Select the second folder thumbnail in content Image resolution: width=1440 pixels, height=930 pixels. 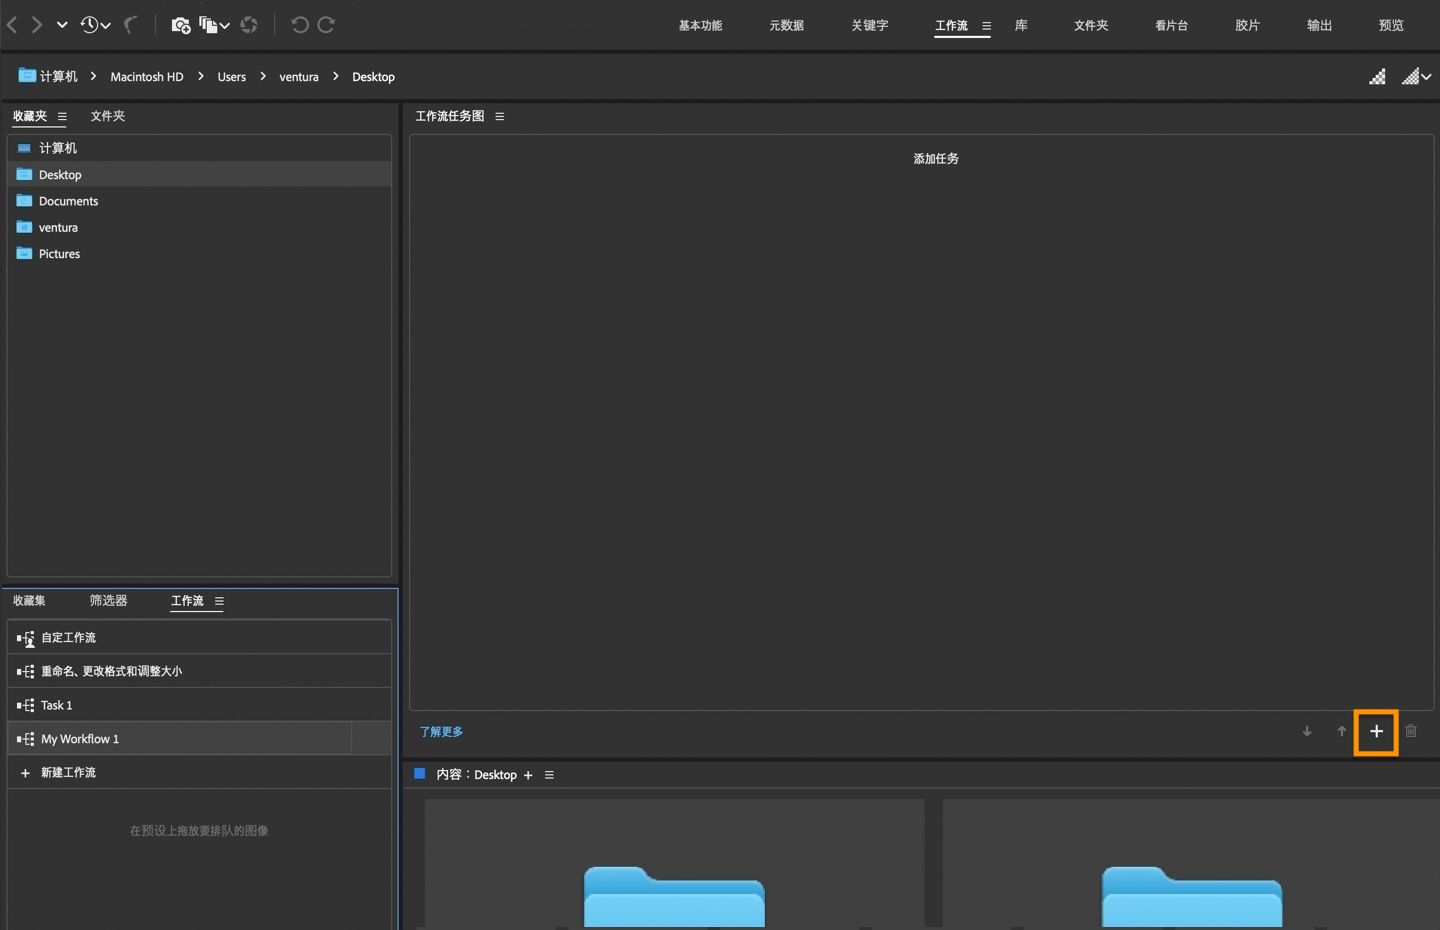pyautogui.click(x=1191, y=864)
